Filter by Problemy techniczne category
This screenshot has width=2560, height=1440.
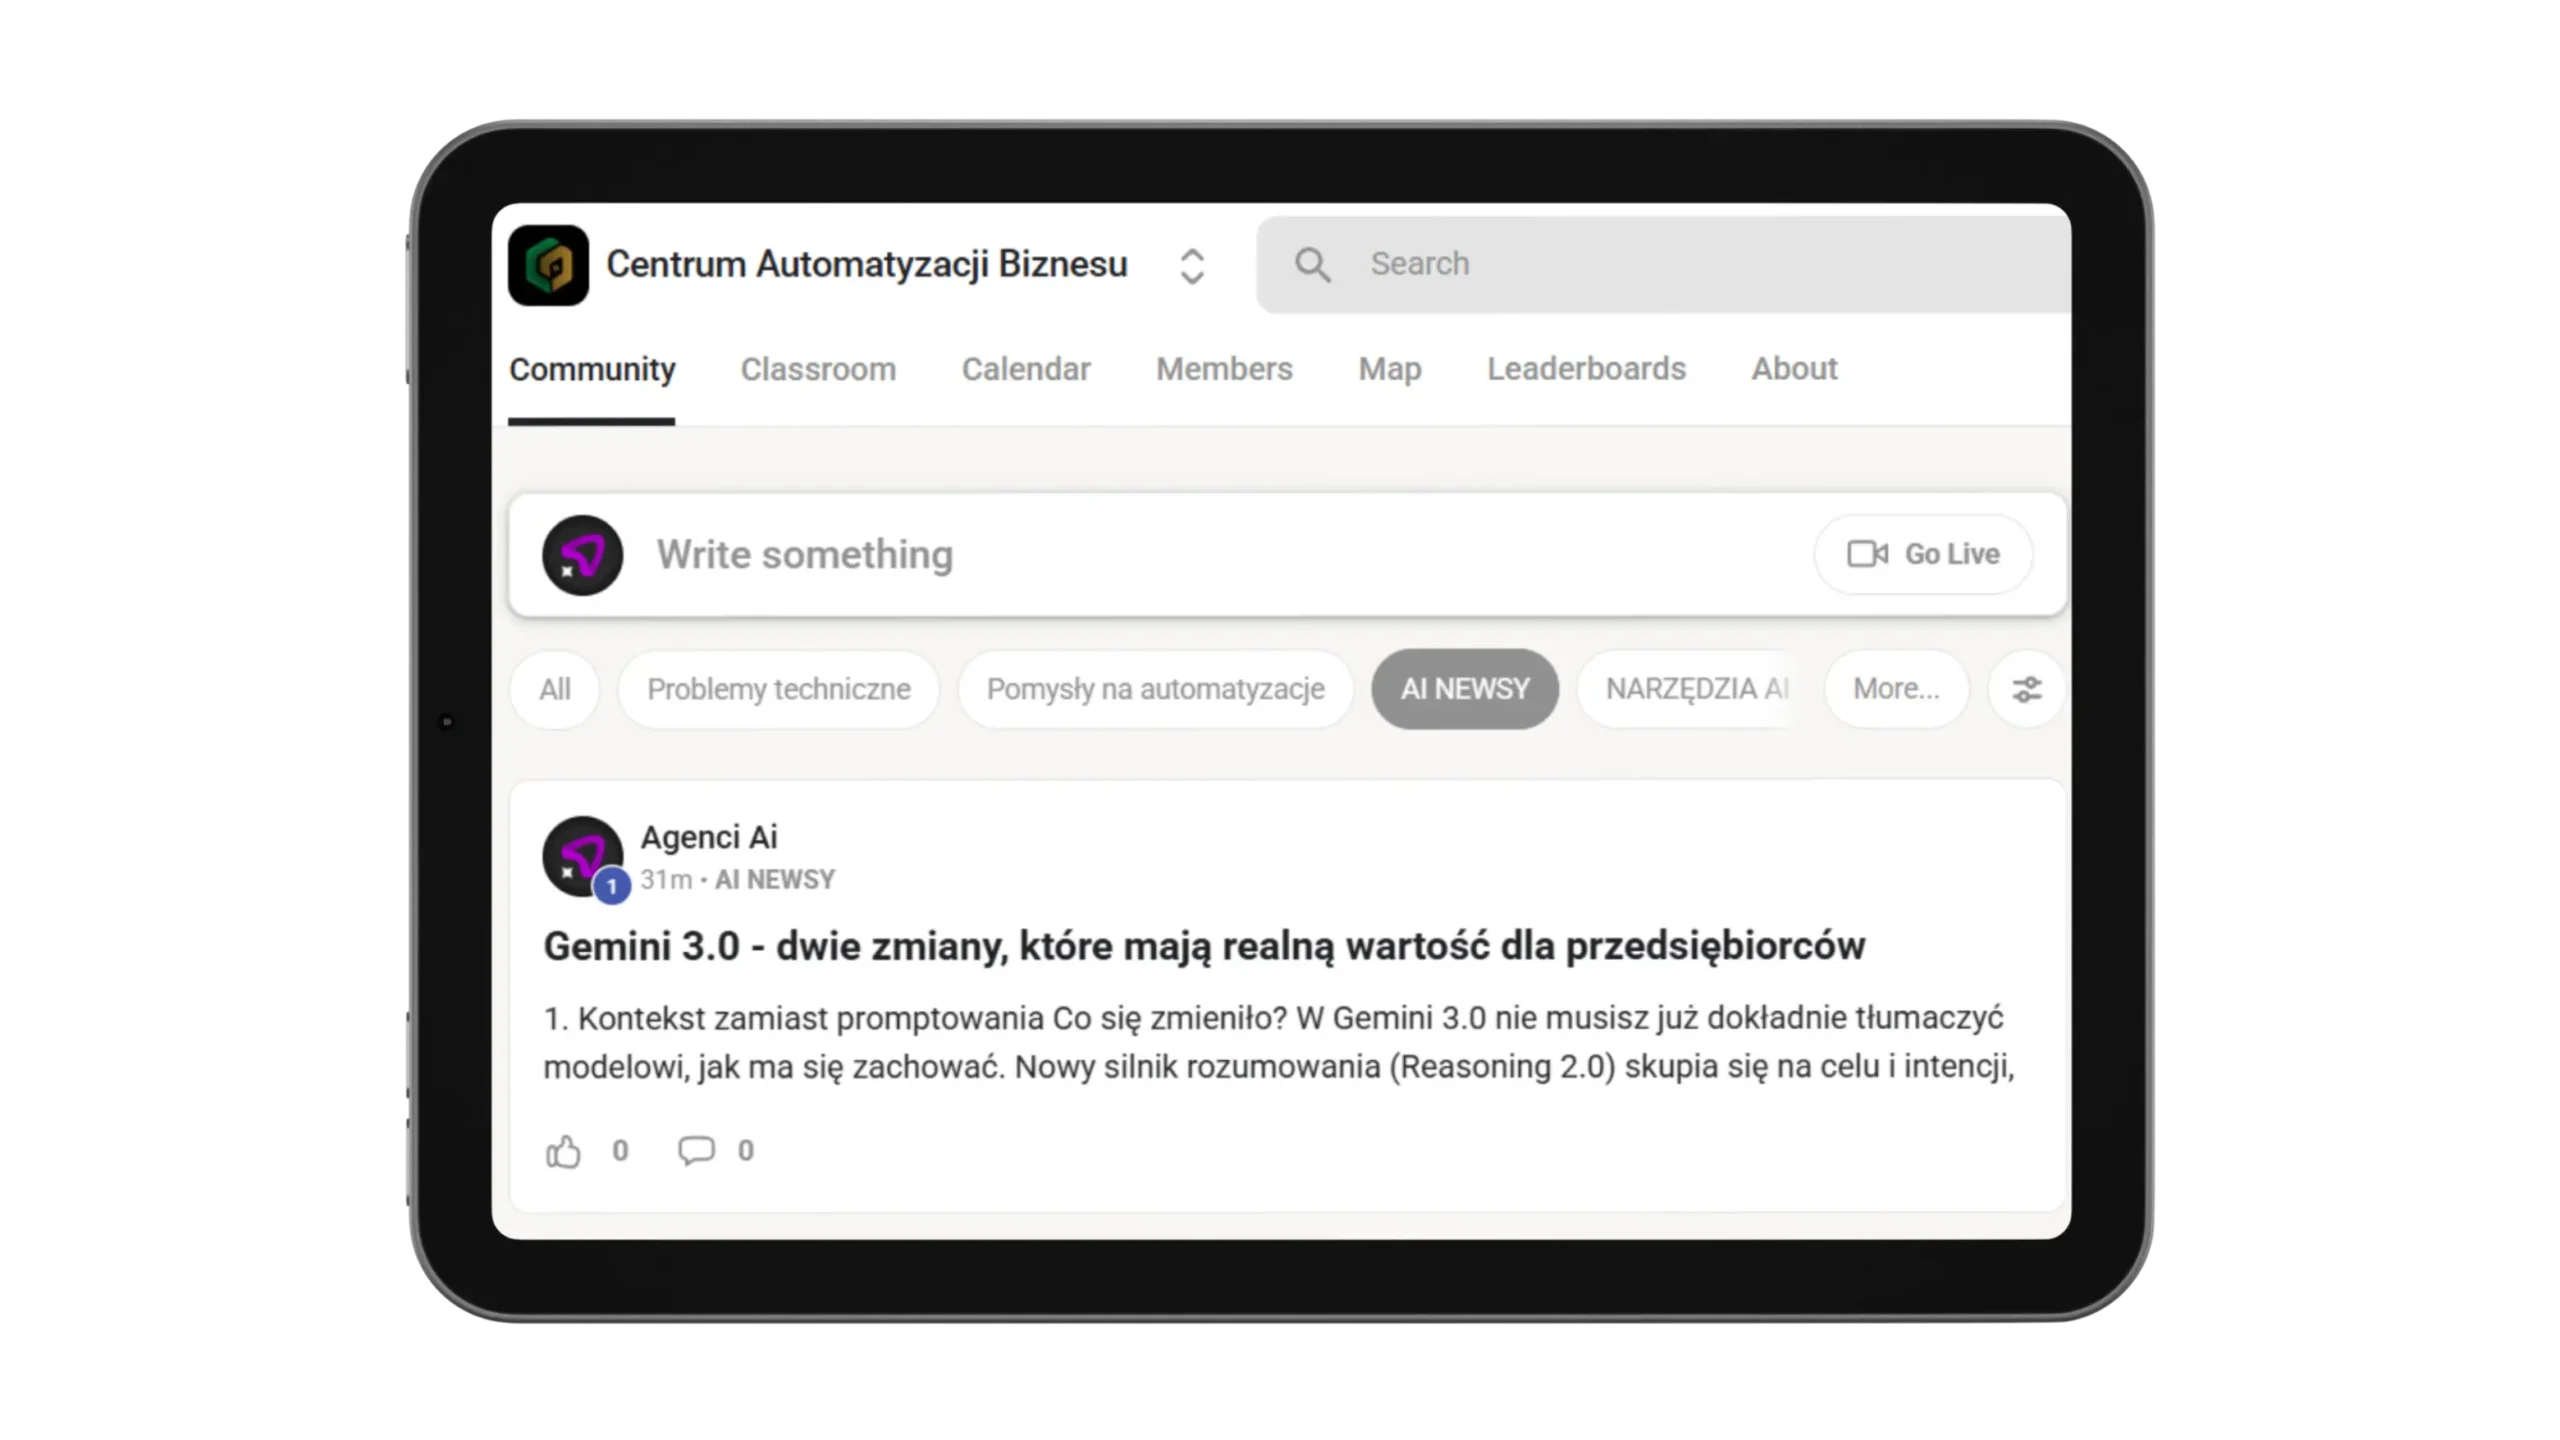point(778,689)
